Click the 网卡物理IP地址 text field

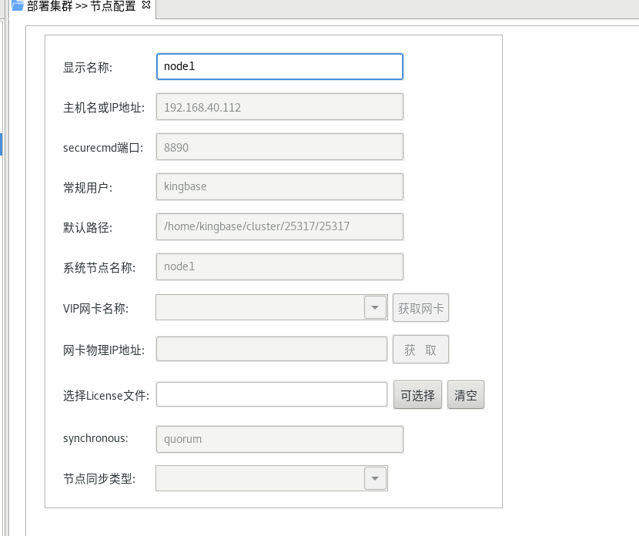(271, 349)
